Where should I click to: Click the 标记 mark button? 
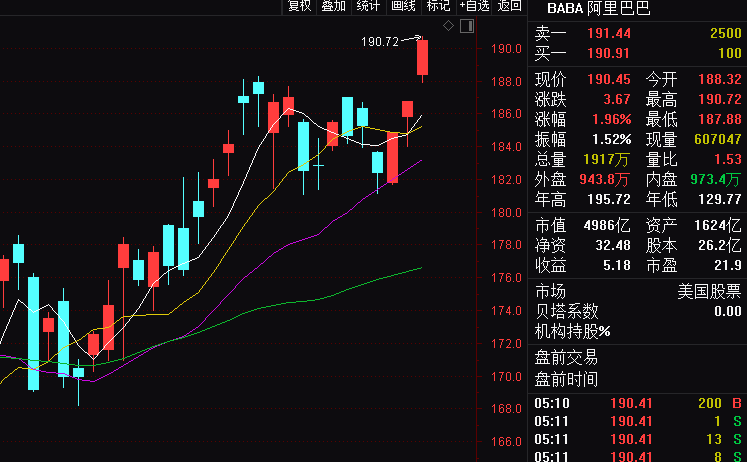coord(438,6)
